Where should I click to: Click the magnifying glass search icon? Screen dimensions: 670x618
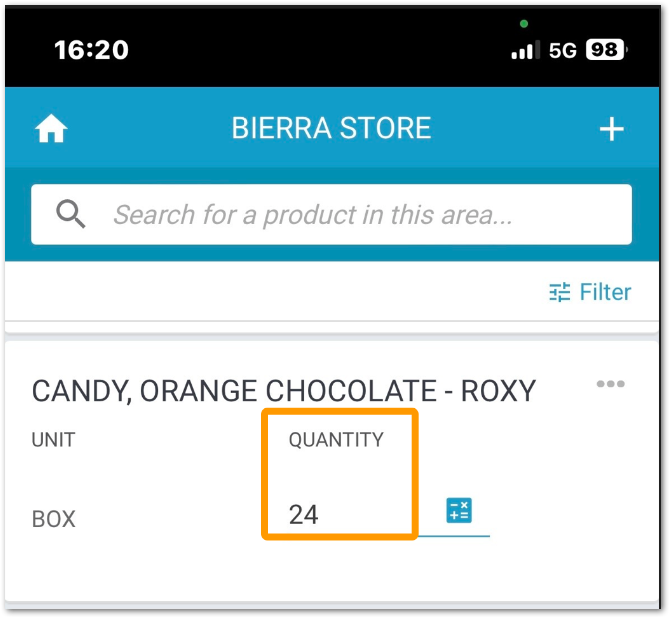click(x=71, y=214)
